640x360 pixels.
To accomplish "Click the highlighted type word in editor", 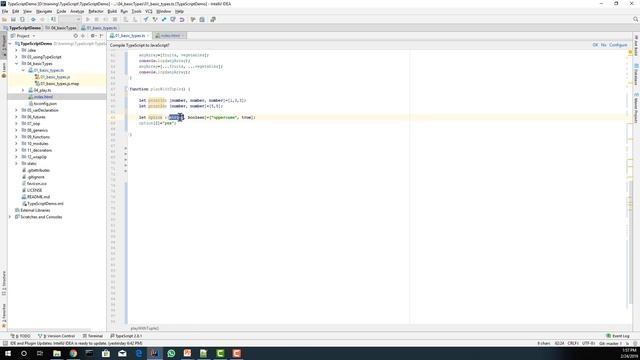I will [176, 118].
